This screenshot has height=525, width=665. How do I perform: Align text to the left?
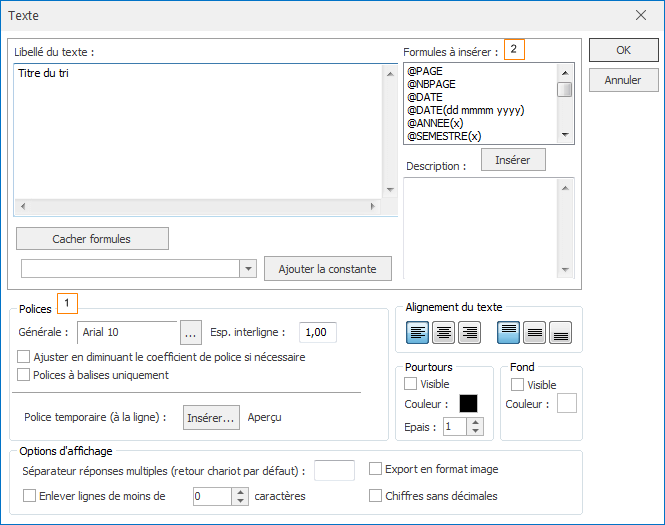click(x=417, y=333)
